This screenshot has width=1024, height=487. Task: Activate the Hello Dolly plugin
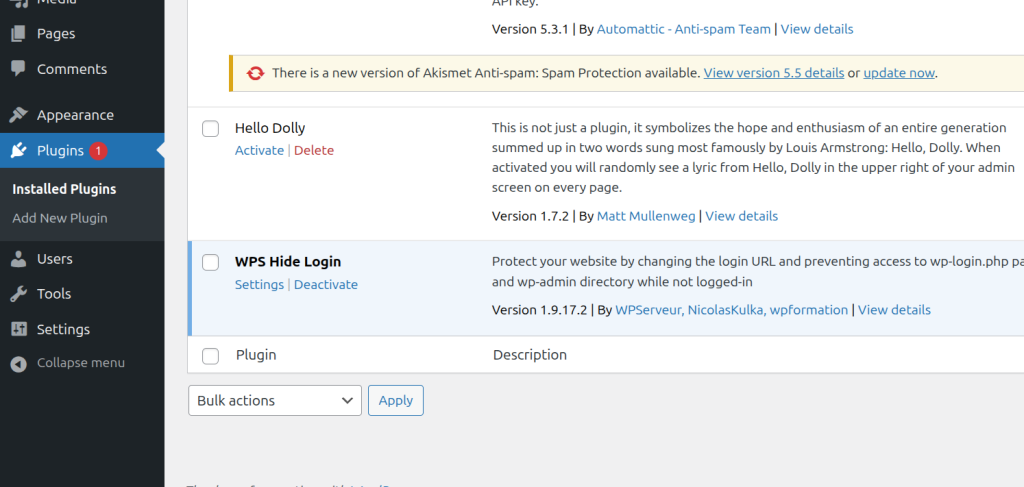tap(259, 150)
